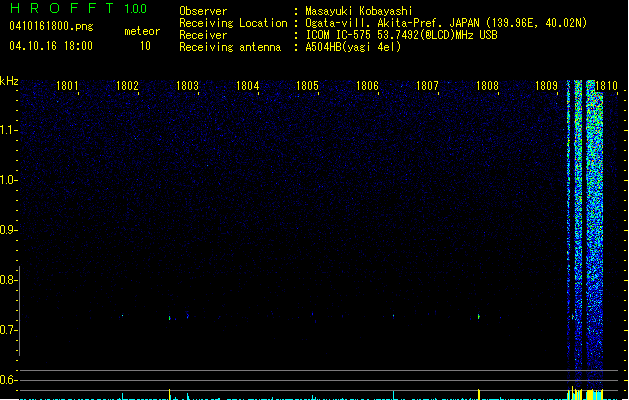Click the meteor echo after the 1808 tick
The image size is (629, 400).
479,317
